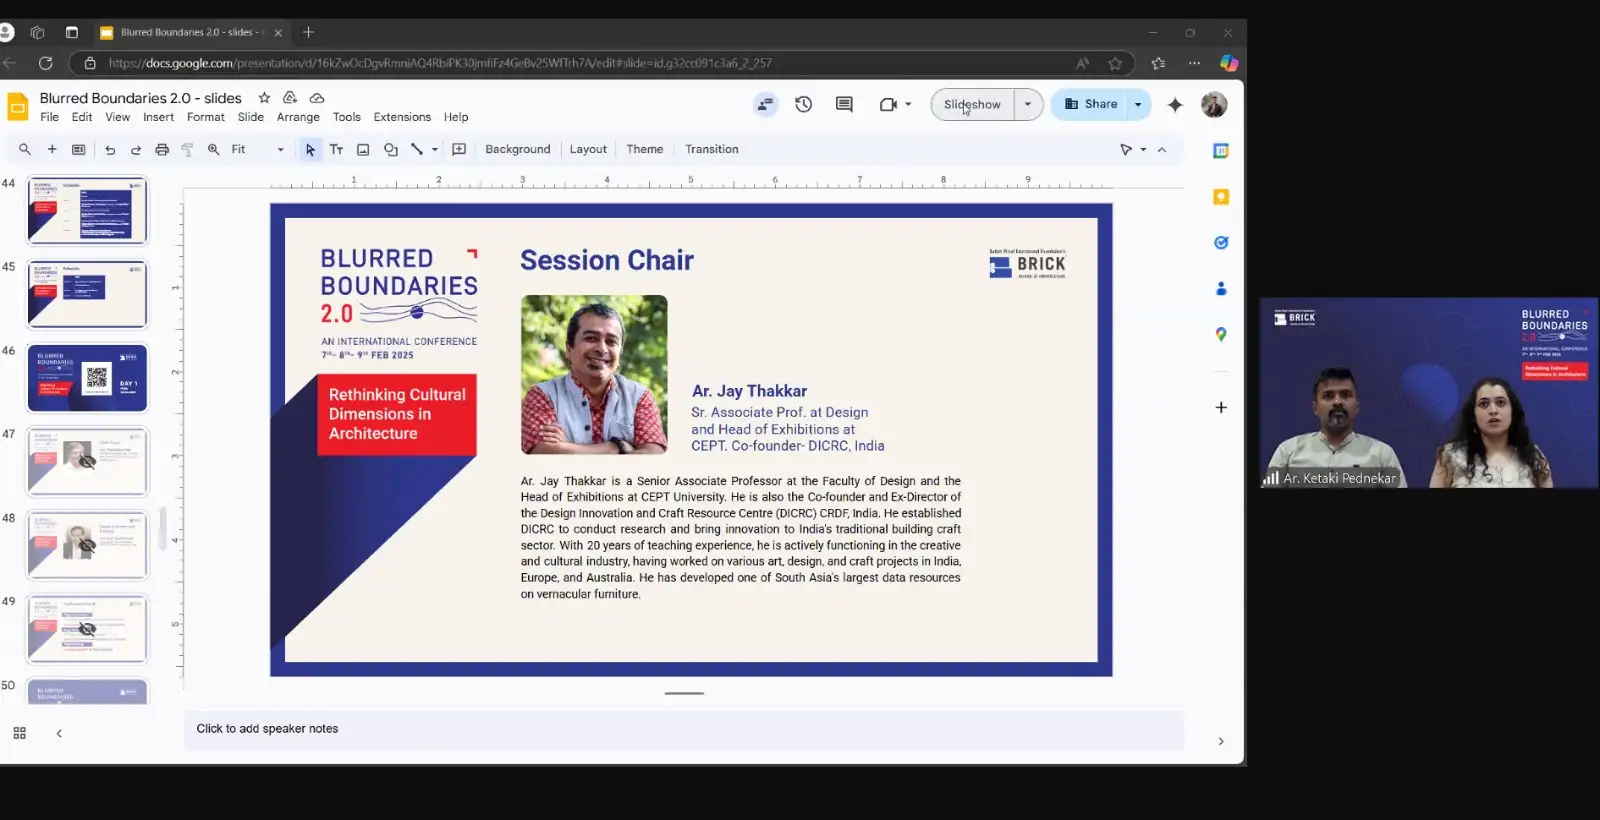The image size is (1600, 820).
Task: Click the Print icon
Action: 162,149
